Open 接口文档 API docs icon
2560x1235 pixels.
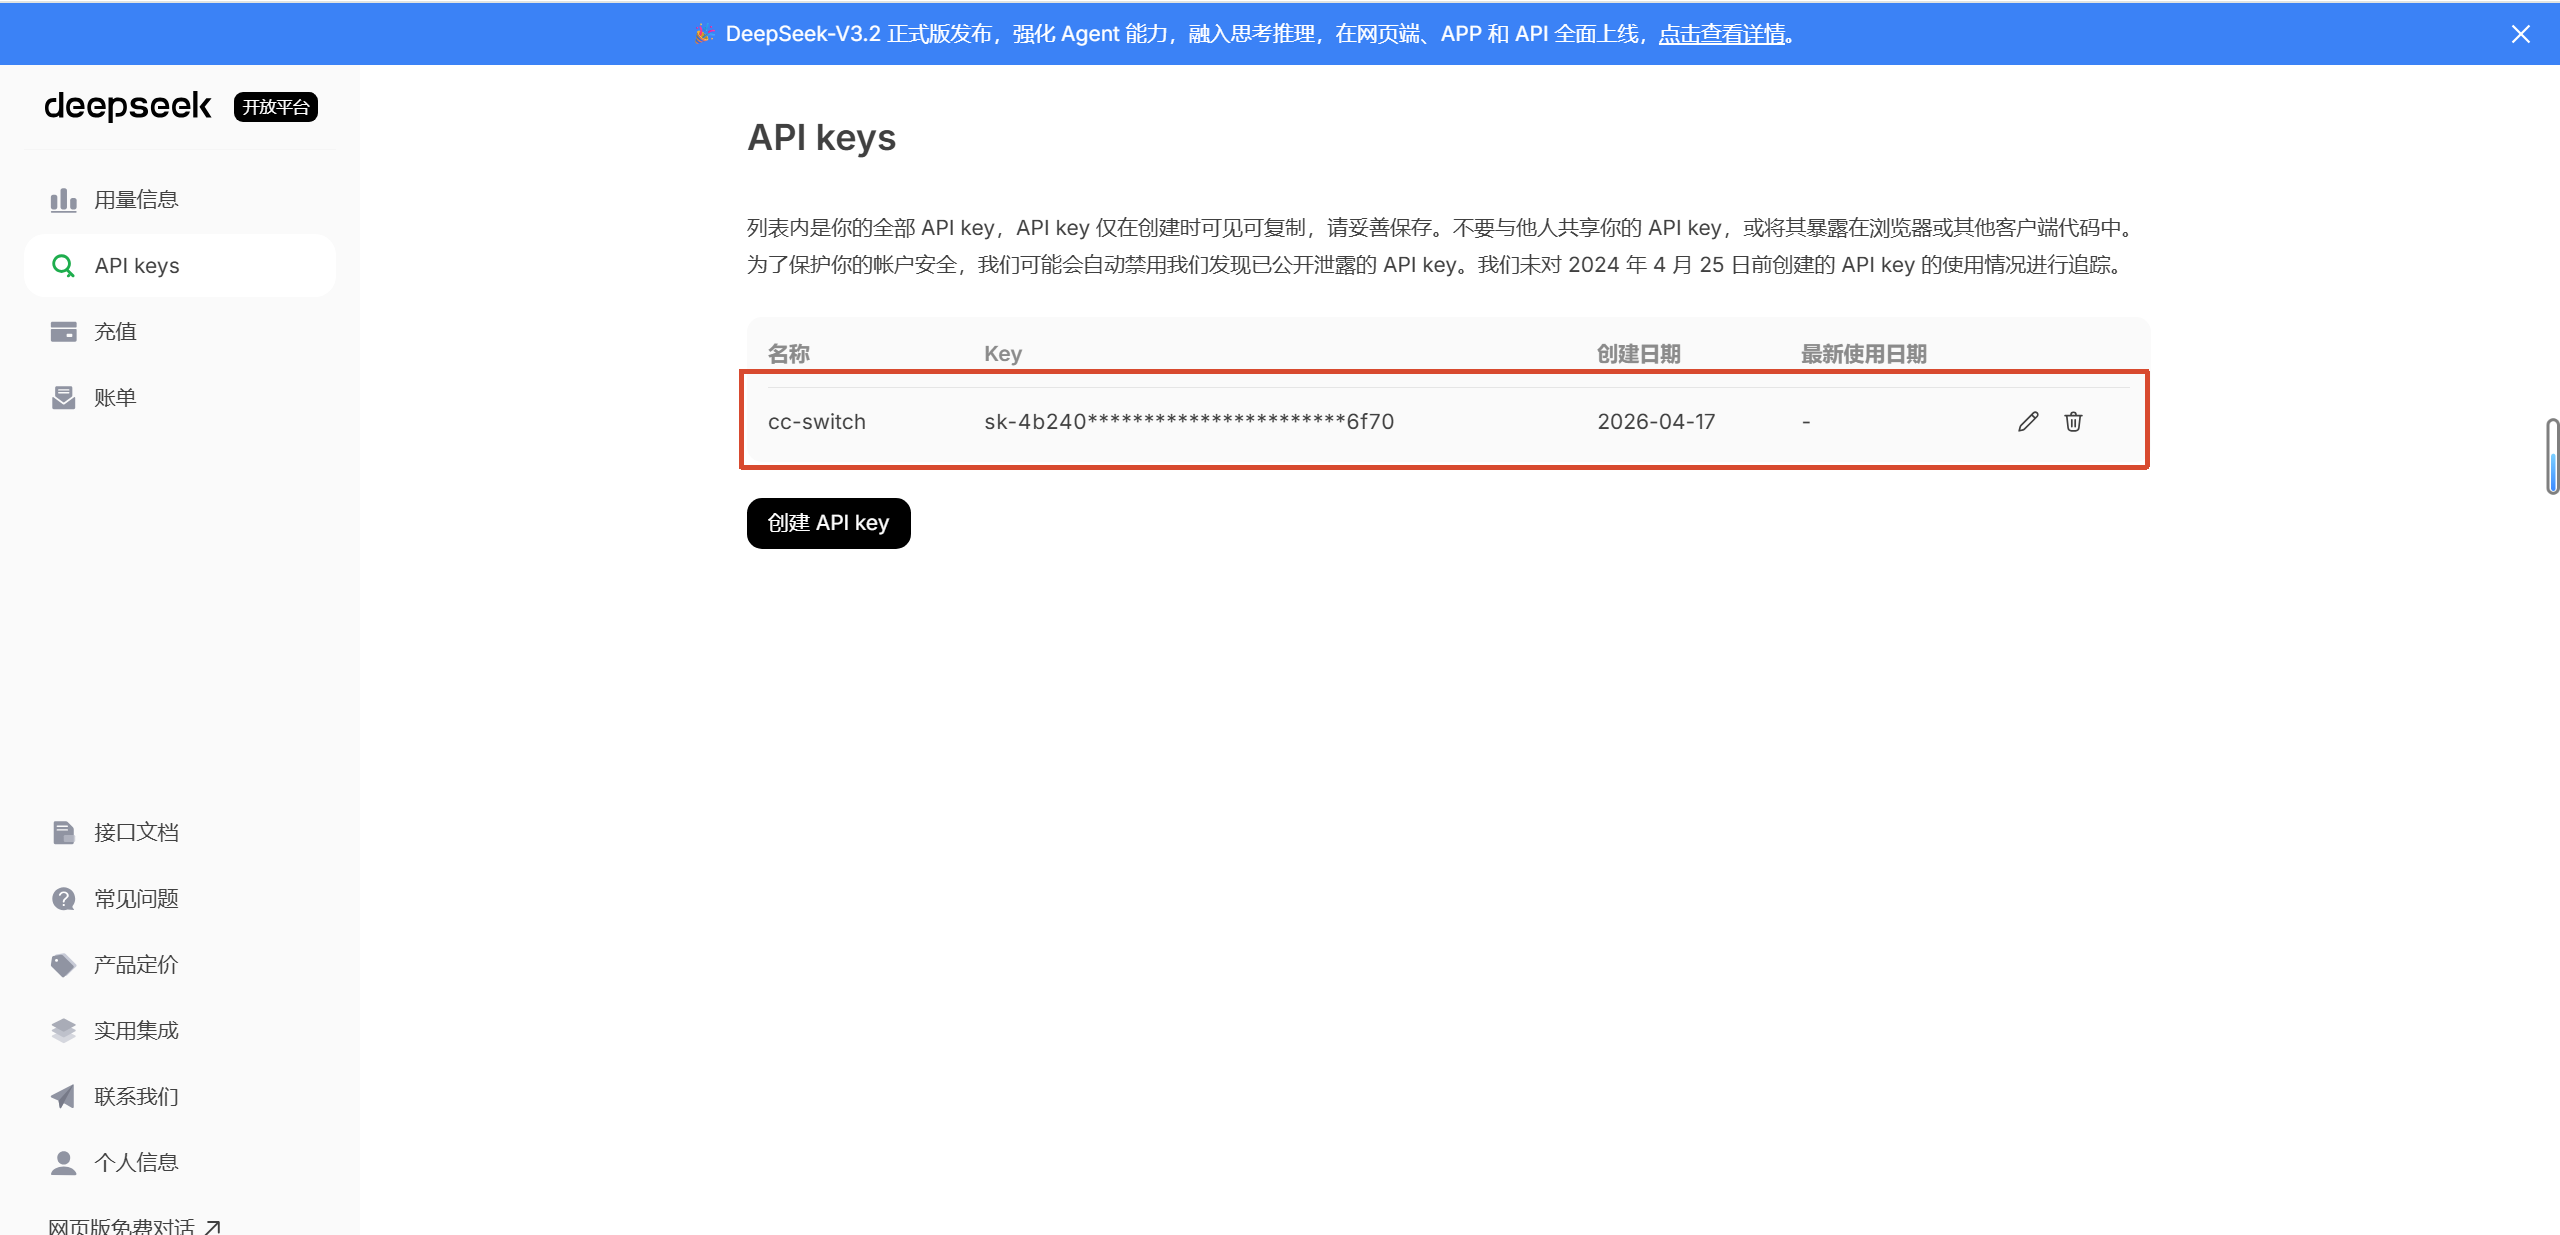63,832
